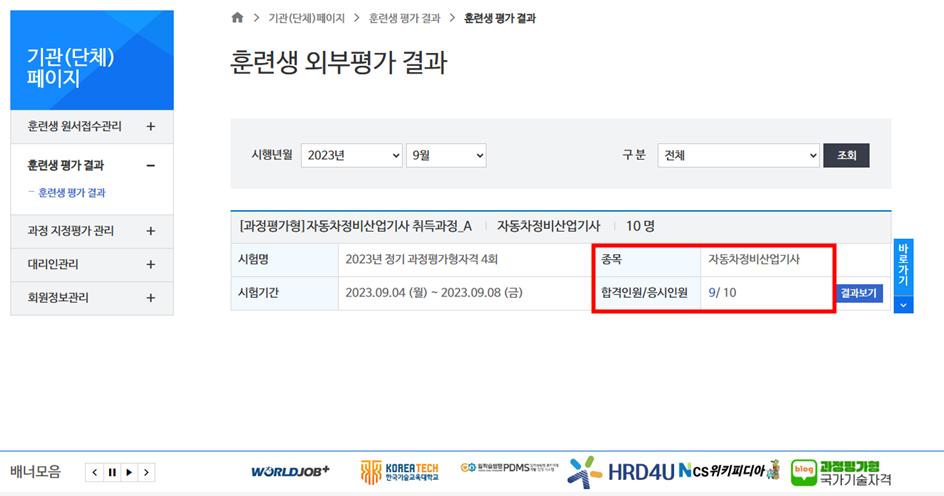
Task: Expand 대리인관리 plus icon
Action: 151,264
